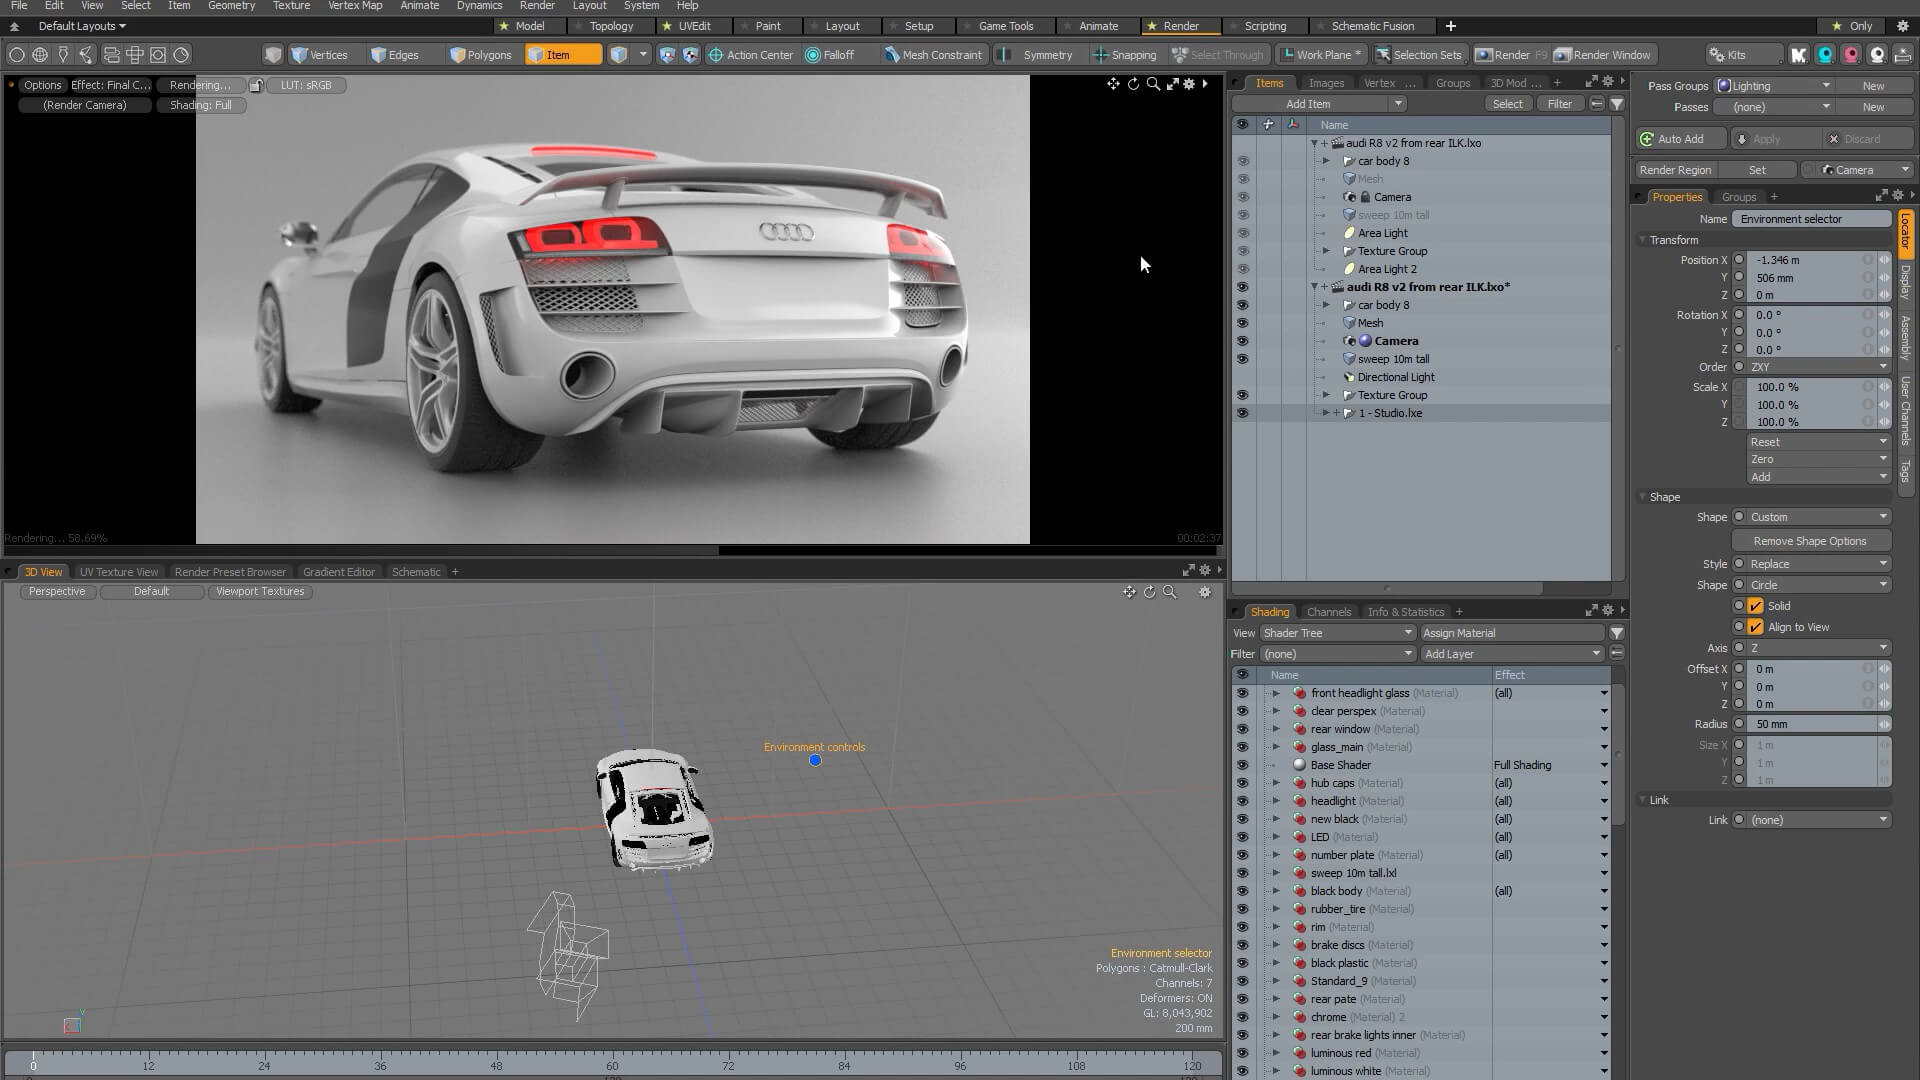Toggle visibility of sweep 10m tall mesh

[x=1242, y=359]
